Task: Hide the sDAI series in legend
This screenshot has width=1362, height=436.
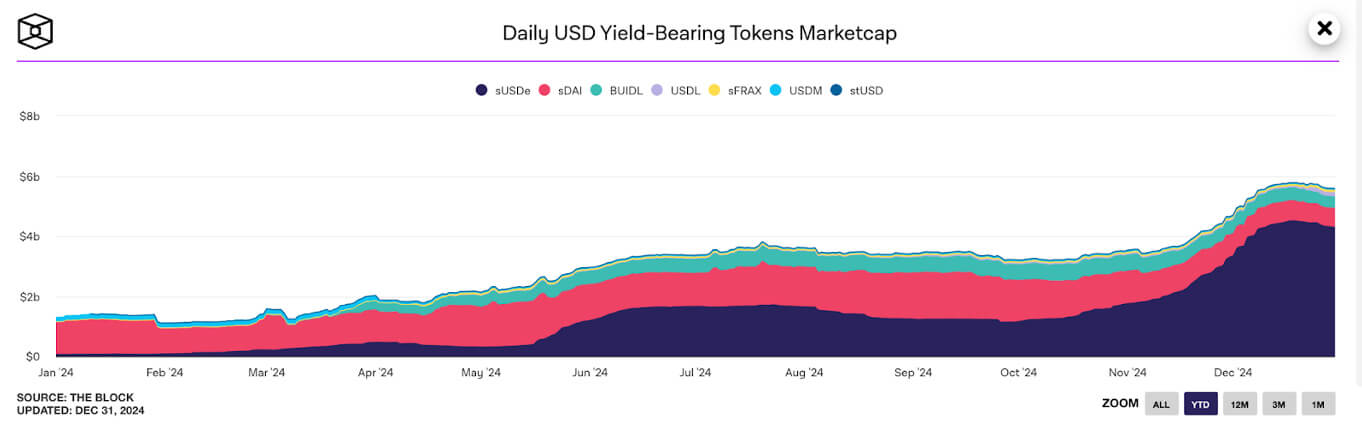Action: pos(546,91)
